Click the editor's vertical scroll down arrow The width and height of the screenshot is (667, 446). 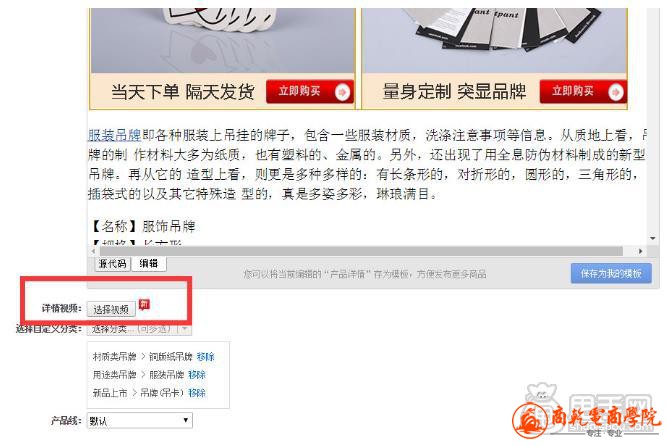[653, 238]
